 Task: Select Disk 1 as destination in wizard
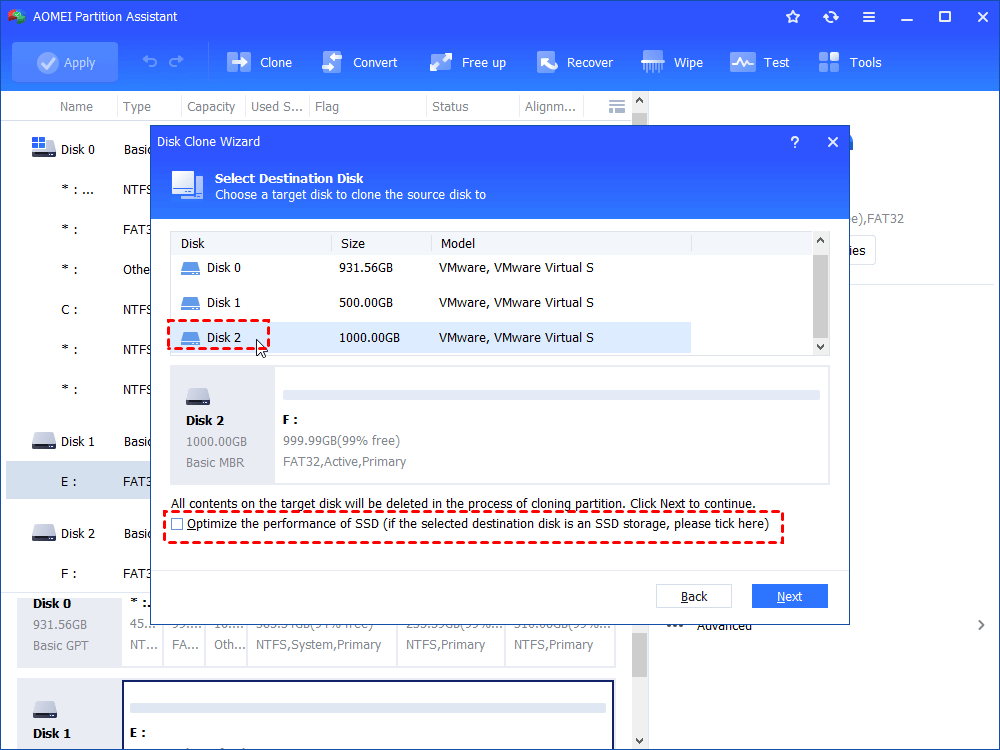(x=430, y=302)
